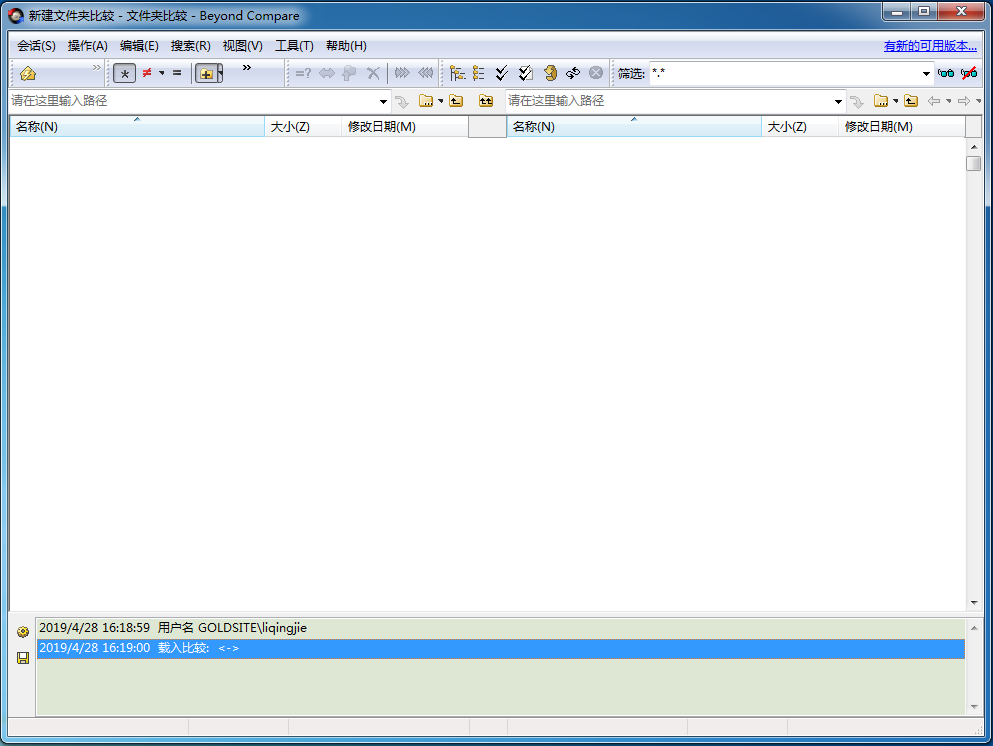Open the right path history dropdown
The width and height of the screenshot is (993, 746).
coord(839,101)
